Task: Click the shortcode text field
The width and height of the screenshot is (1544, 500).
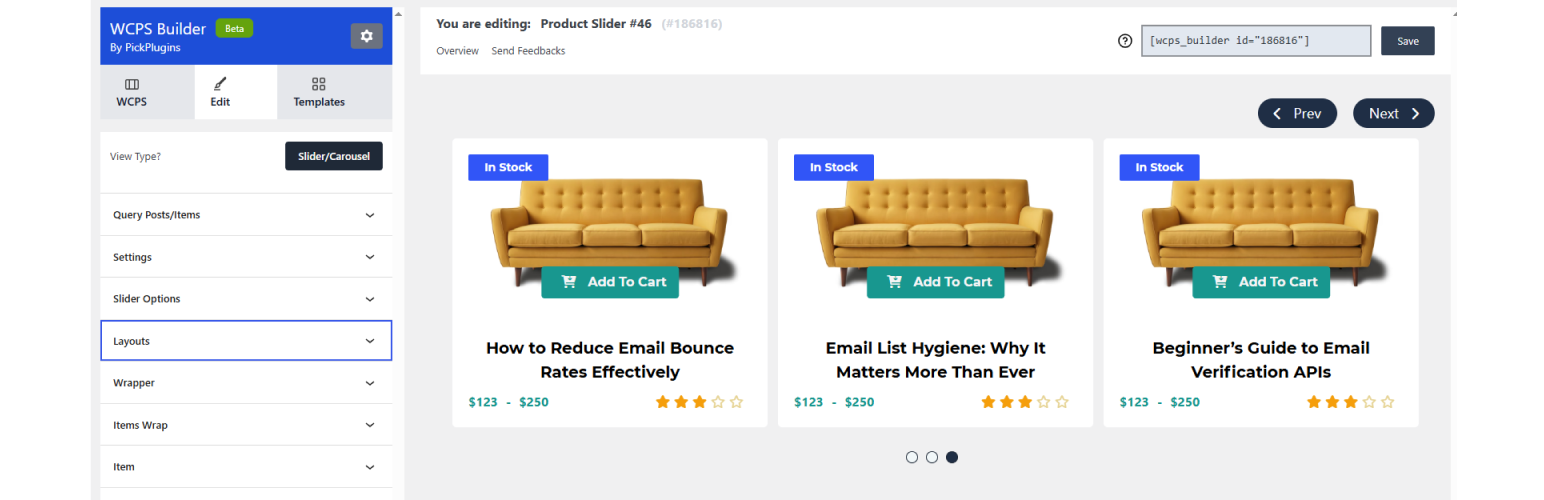Action: pyautogui.click(x=1255, y=41)
